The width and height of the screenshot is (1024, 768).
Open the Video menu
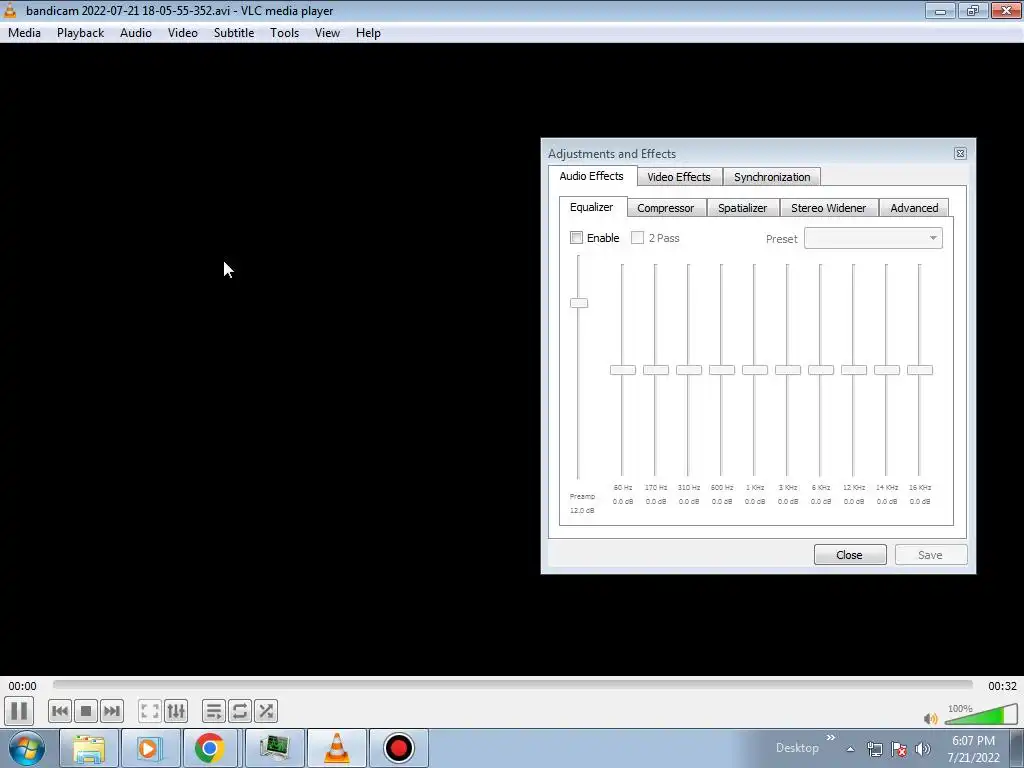(182, 33)
